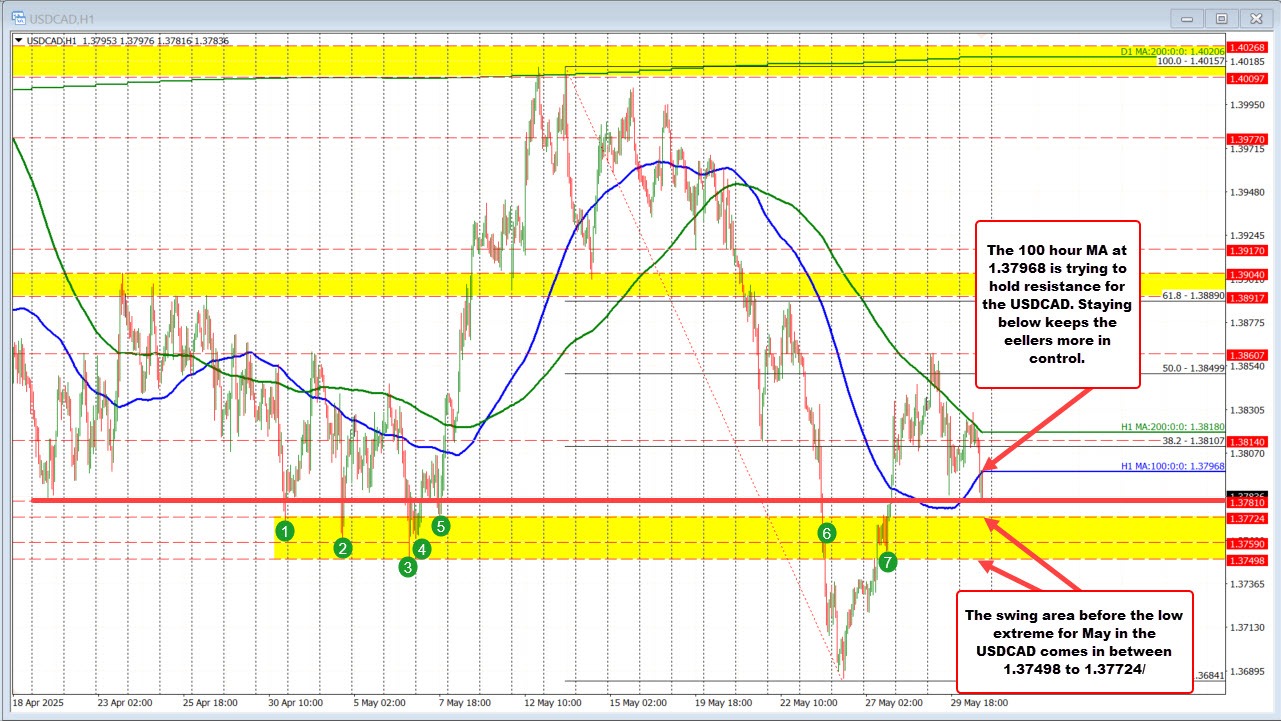
Task: Click the 38.2 - 1.38107 Fibonacci label
Action: pos(1195,440)
